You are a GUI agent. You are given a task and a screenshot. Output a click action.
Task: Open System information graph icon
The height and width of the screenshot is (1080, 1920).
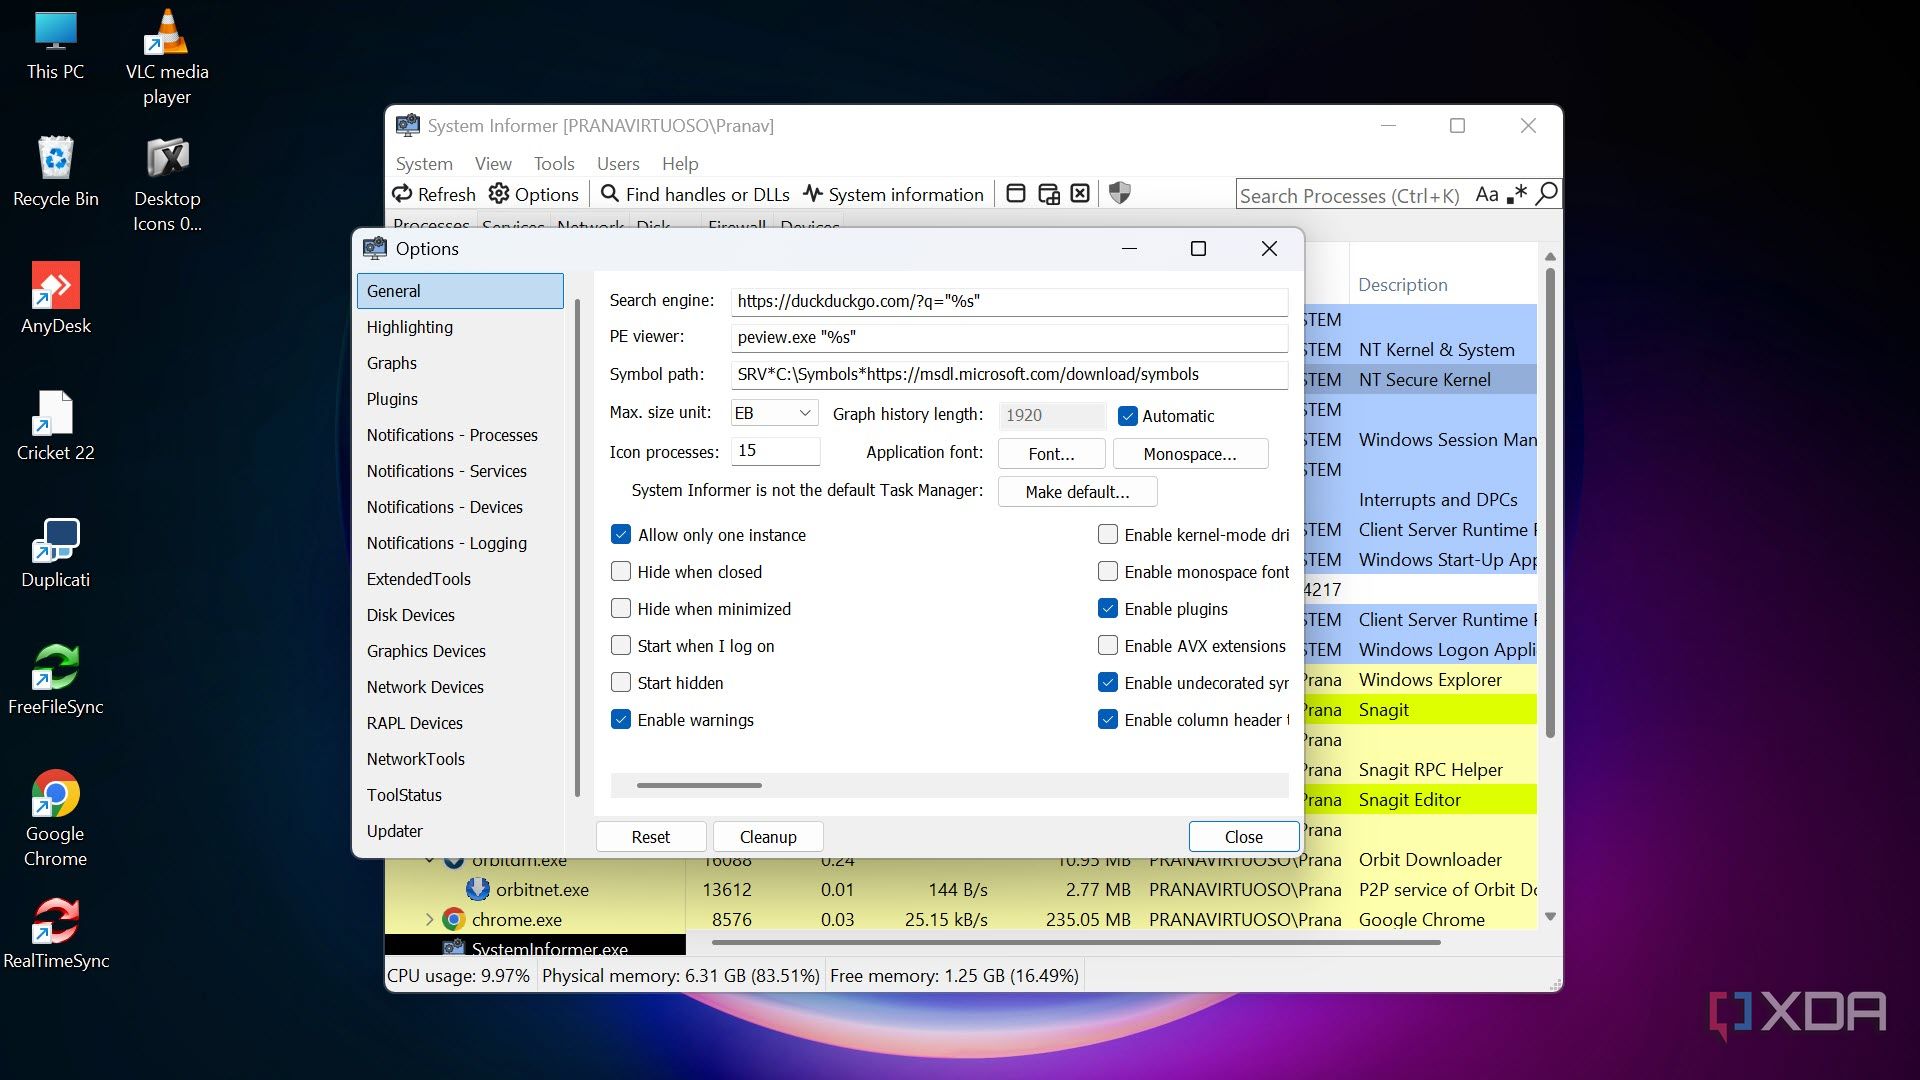click(x=813, y=194)
